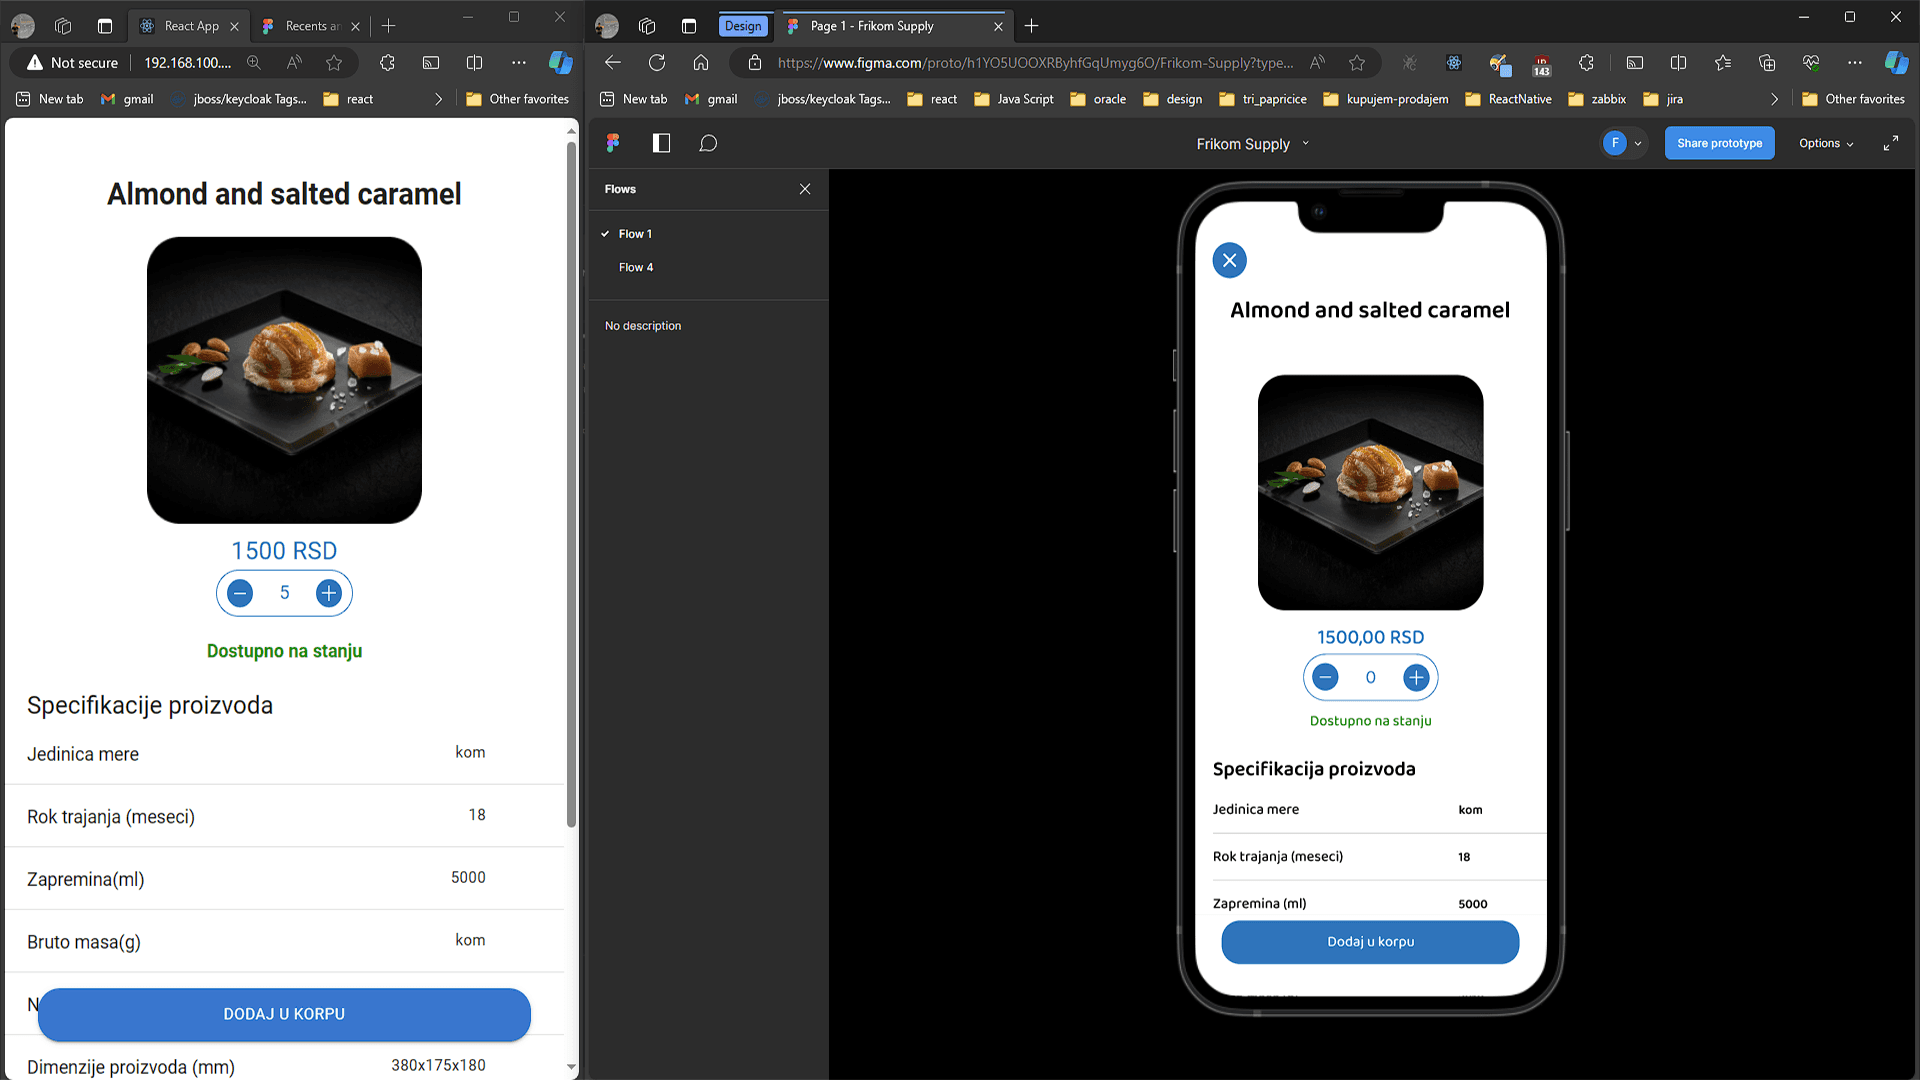Click the plus icon in the React app quantity stepper

[328, 593]
